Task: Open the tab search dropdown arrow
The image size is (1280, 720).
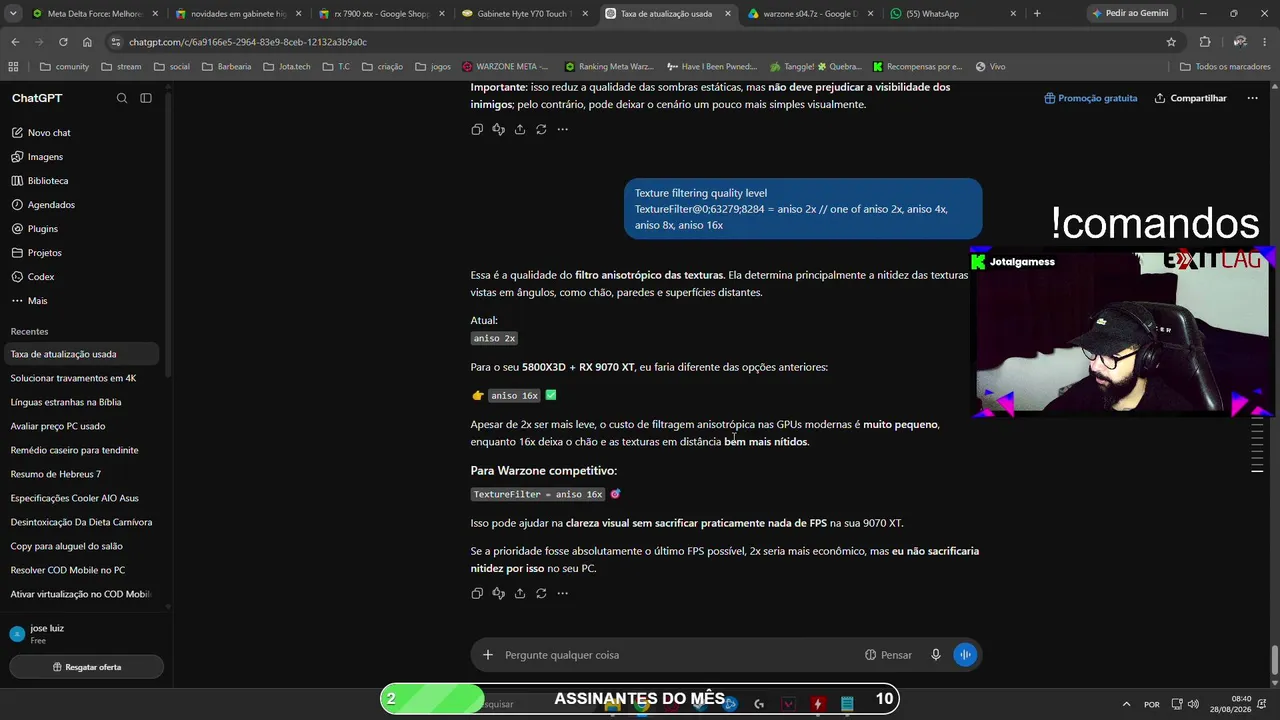Action: 13,14
